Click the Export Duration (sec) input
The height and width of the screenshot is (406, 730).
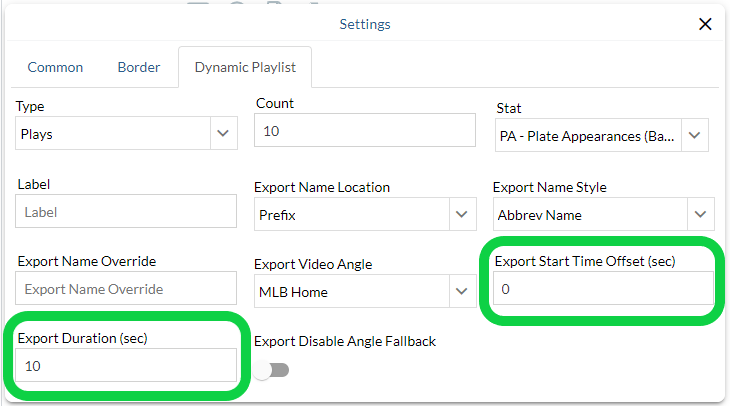126,366
